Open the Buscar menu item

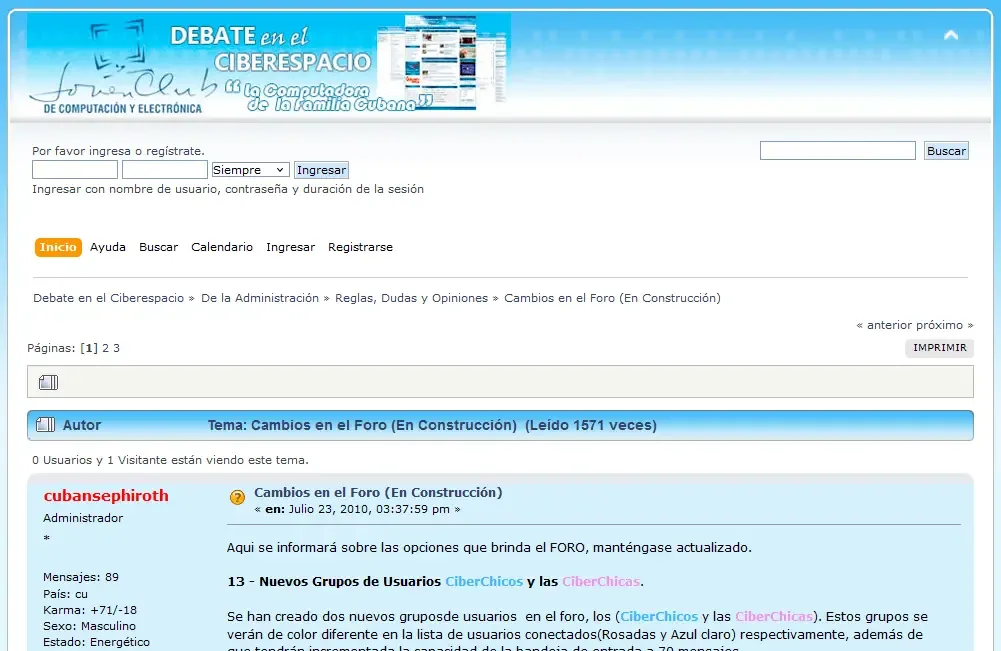pyautogui.click(x=158, y=247)
